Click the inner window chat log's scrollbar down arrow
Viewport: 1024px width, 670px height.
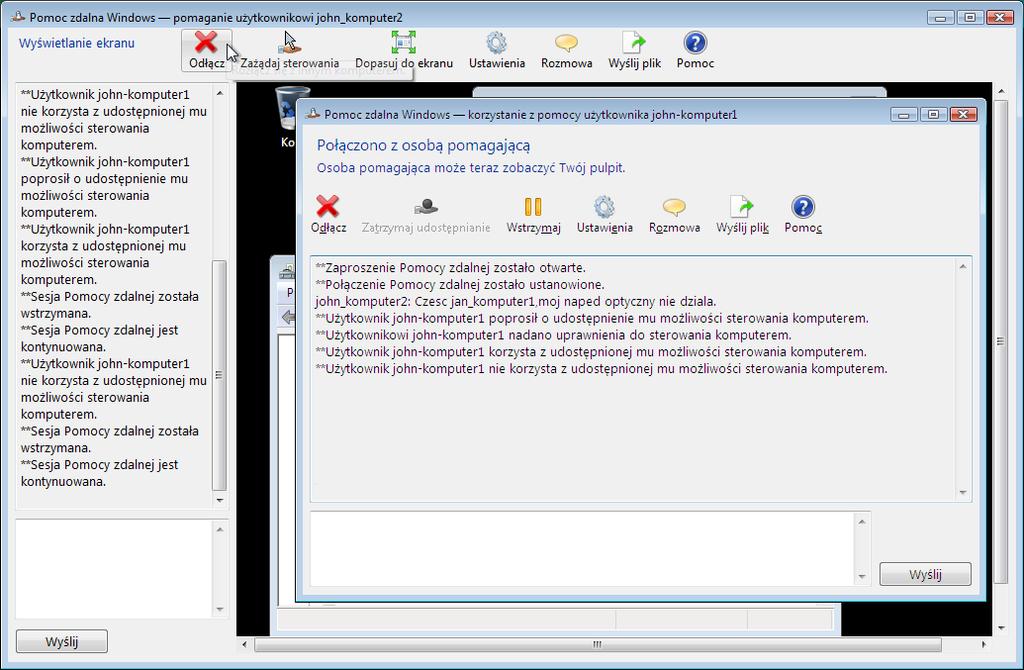pyautogui.click(x=963, y=492)
